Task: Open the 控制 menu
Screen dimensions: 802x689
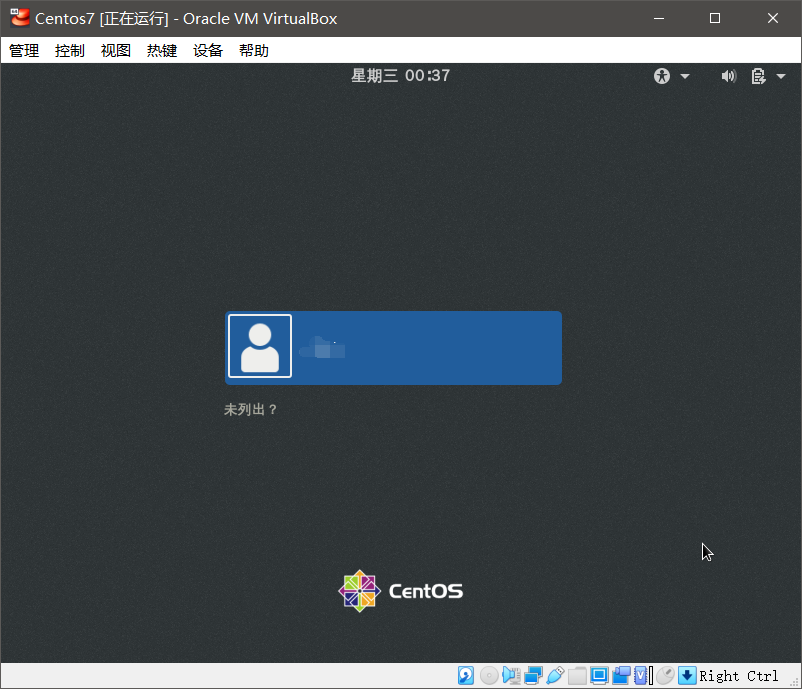Action: pos(70,50)
